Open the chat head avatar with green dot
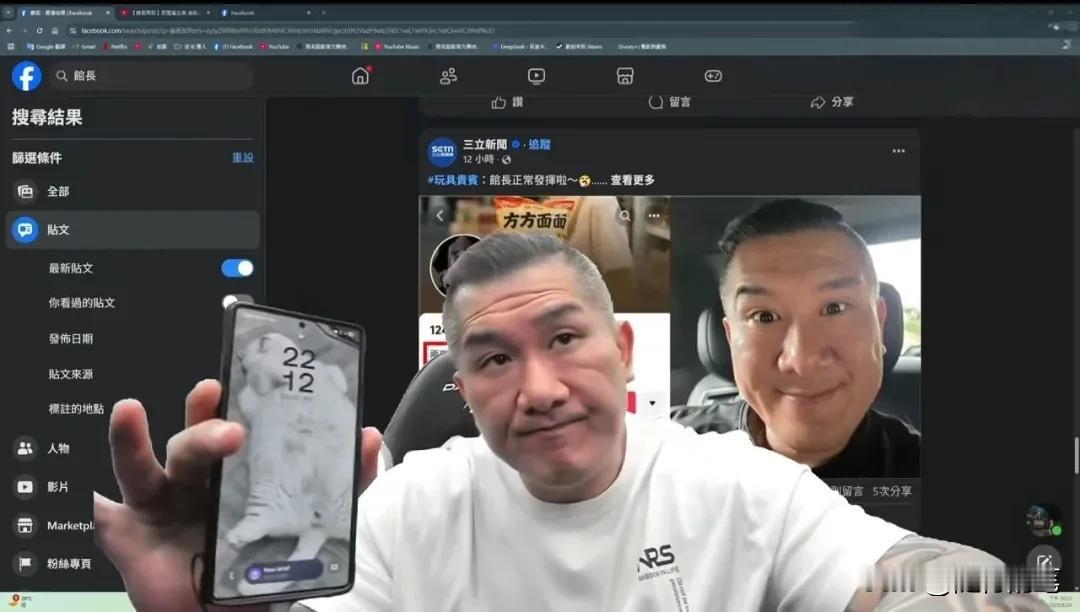 click(x=1042, y=520)
